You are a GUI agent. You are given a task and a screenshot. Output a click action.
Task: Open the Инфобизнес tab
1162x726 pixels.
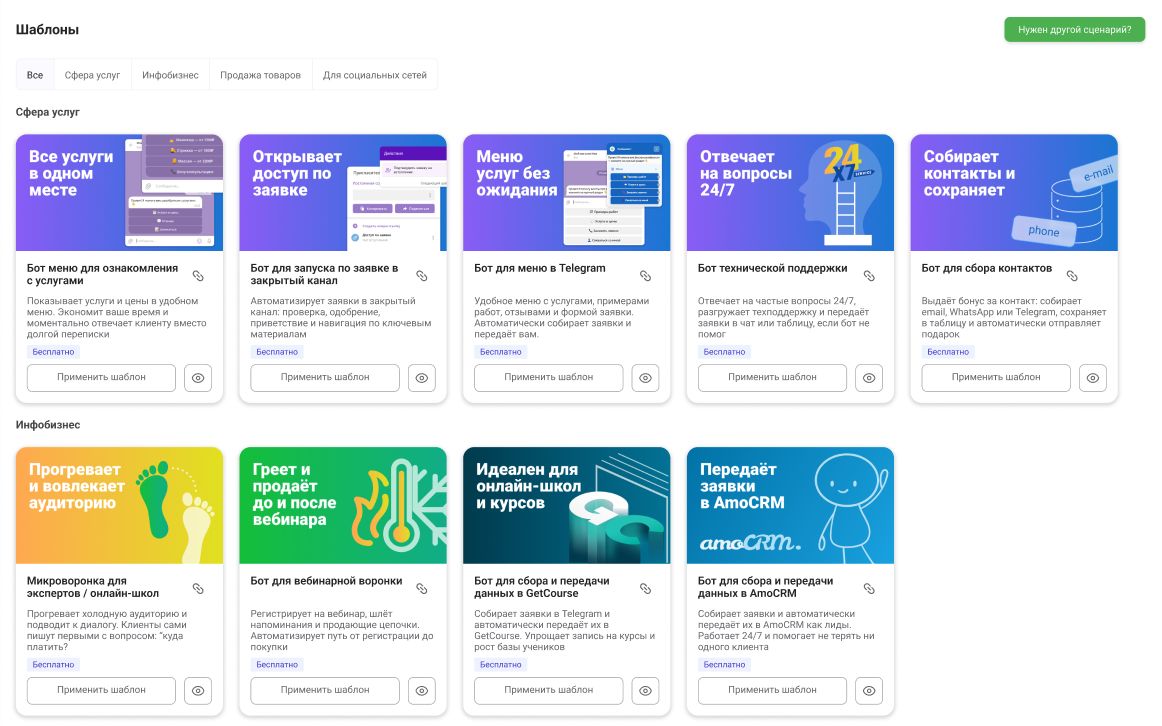click(170, 75)
